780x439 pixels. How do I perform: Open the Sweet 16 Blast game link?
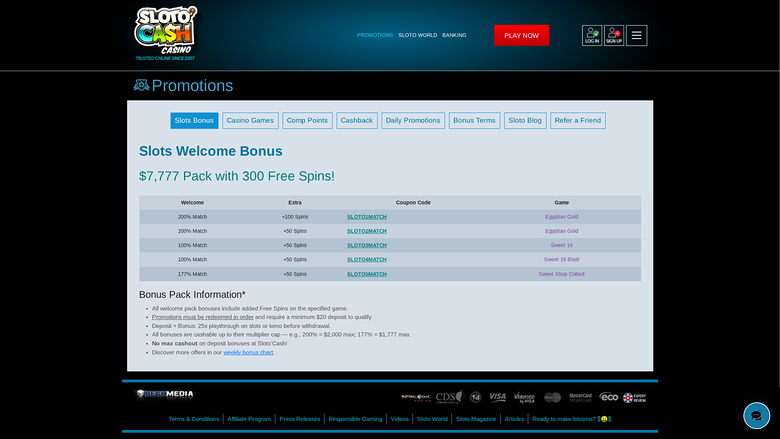click(561, 260)
